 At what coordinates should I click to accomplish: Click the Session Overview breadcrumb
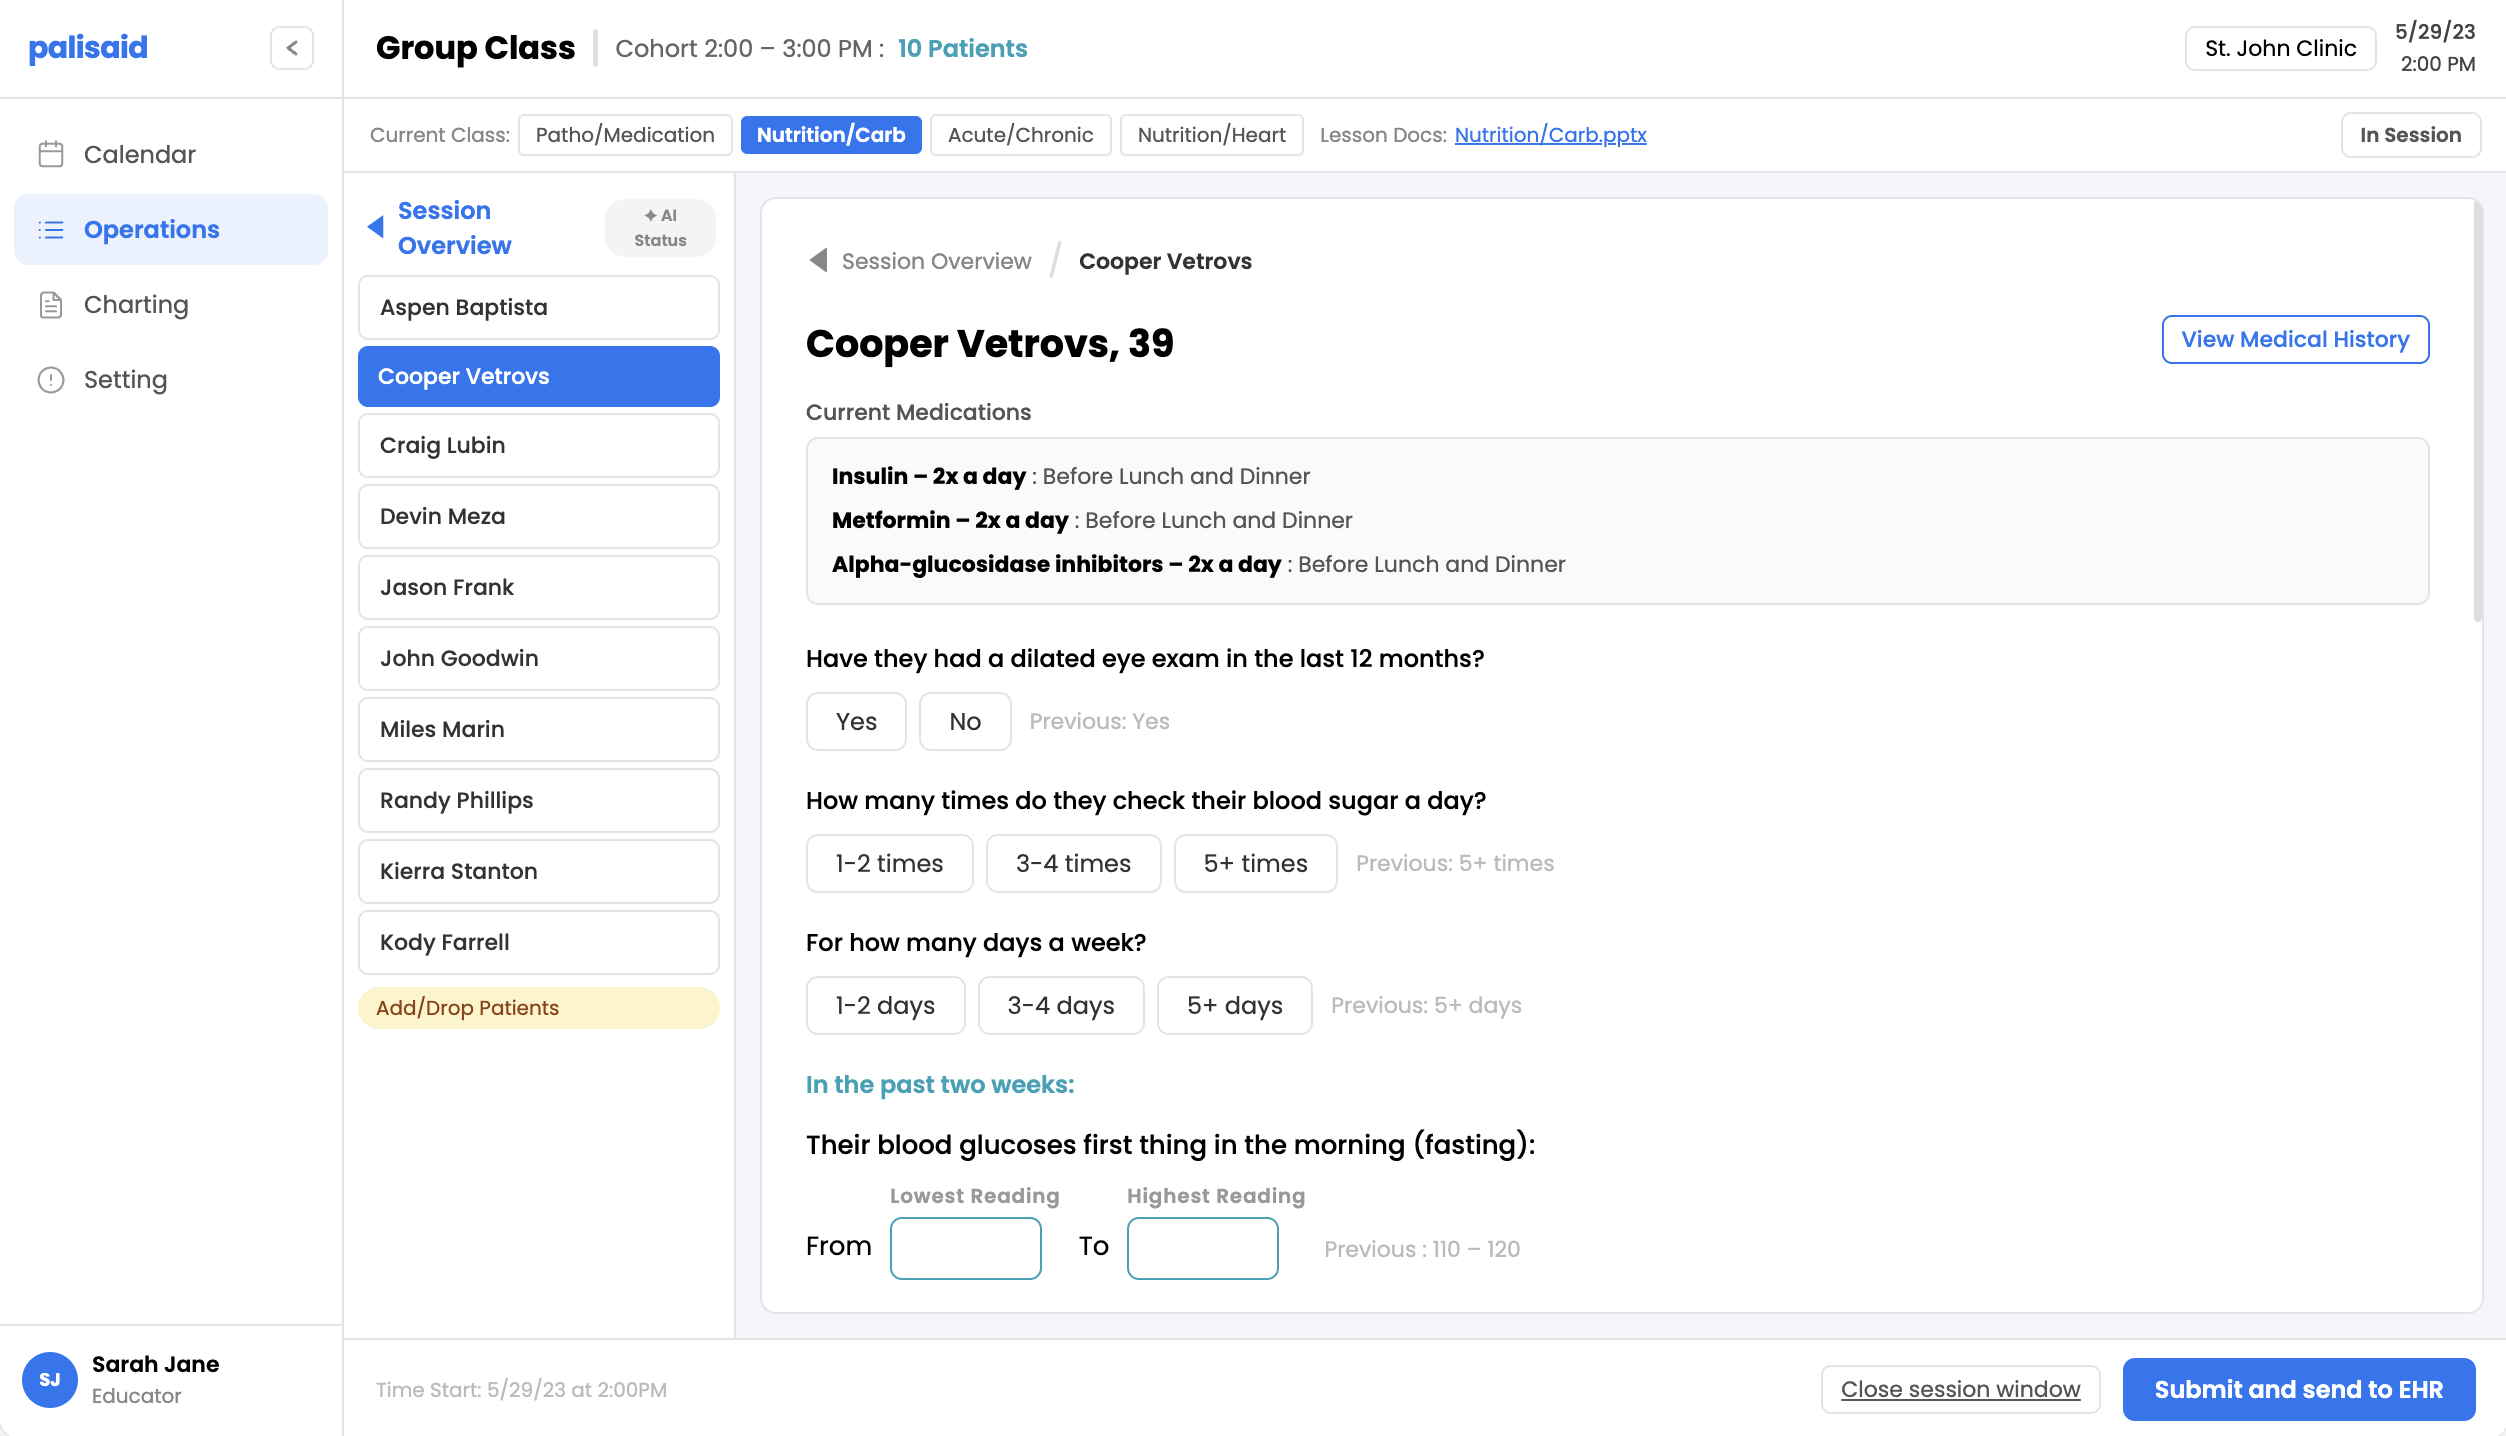point(936,261)
